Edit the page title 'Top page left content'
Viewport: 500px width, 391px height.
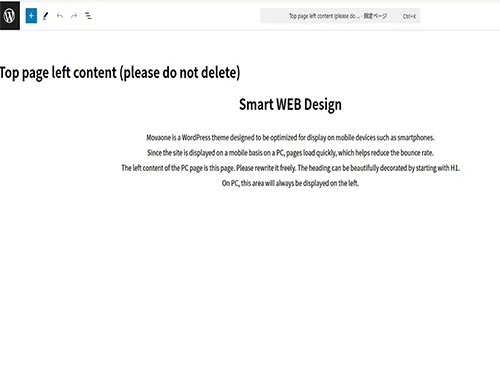point(120,73)
